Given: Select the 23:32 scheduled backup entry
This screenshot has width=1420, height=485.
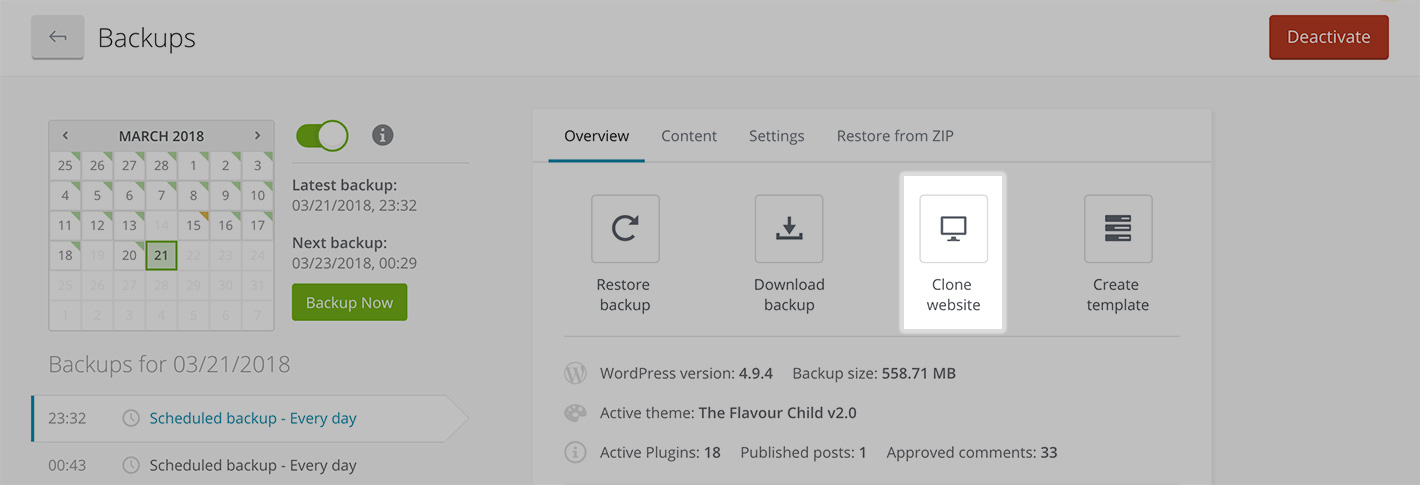Looking at the screenshot, I should pyautogui.click(x=252, y=418).
